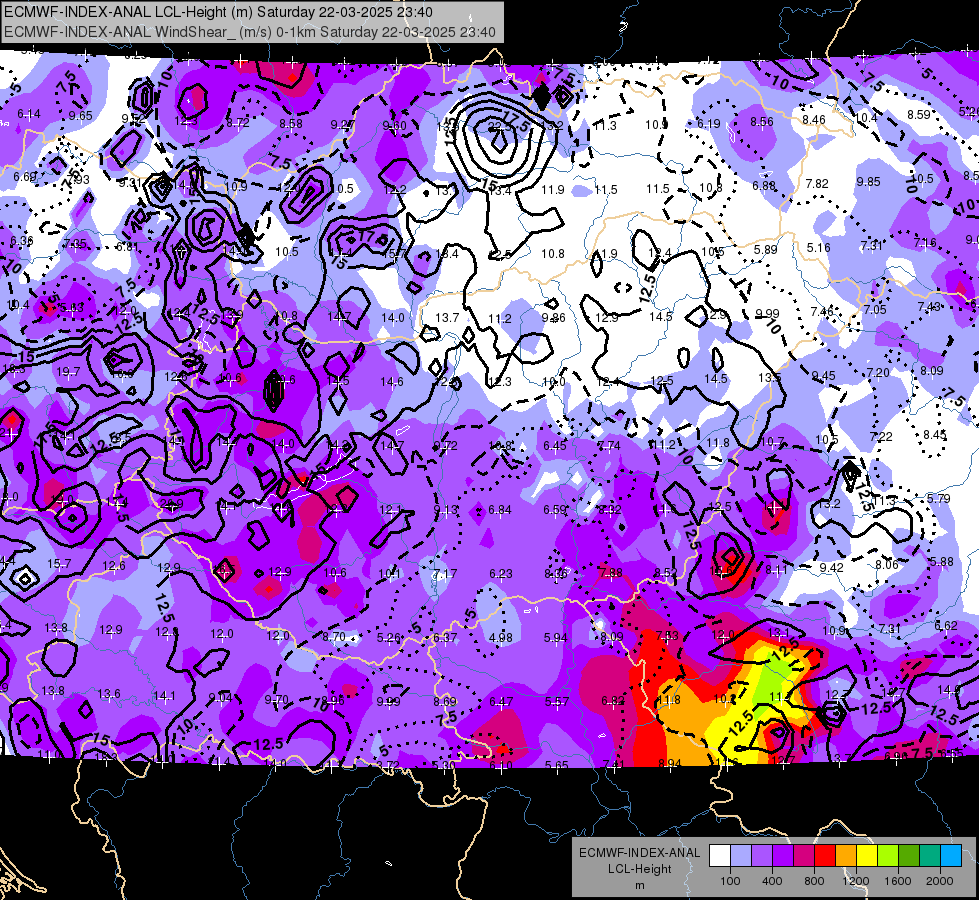The width and height of the screenshot is (979, 900).
Task: Click the wind shear value 19.7
Action: [68, 372]
